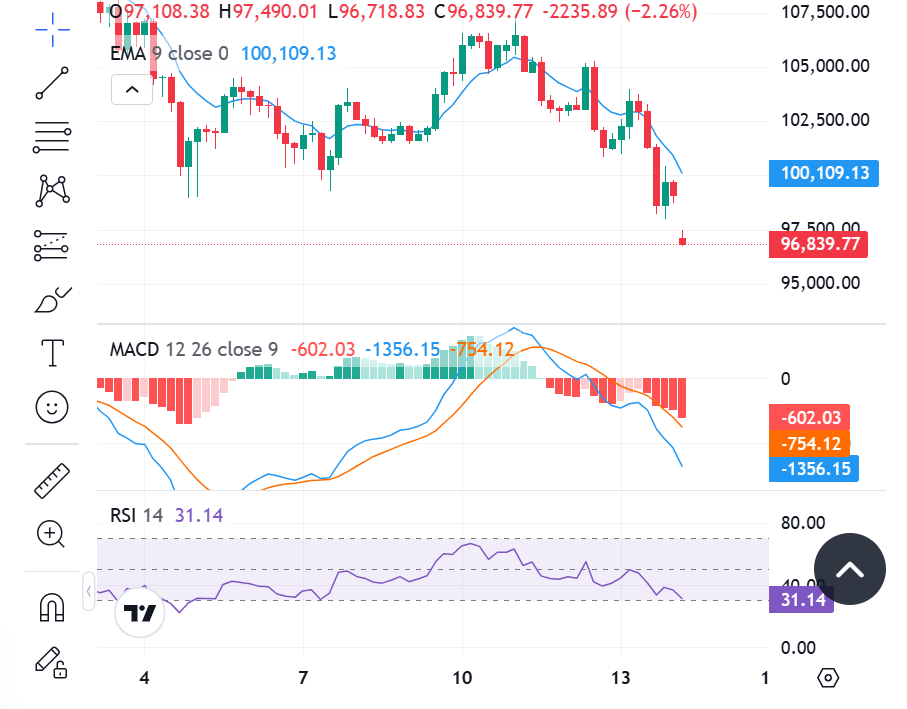This screenshot has height=709, width=907.
Task: Open the Gann and Fibonacci tools
Action: [52, 136]
